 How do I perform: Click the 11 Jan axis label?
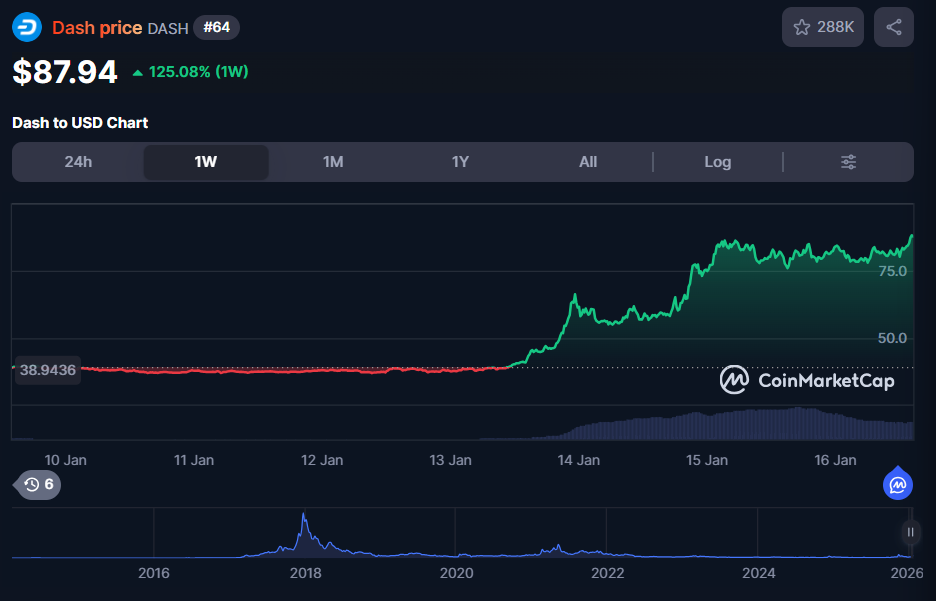[194, 460]
